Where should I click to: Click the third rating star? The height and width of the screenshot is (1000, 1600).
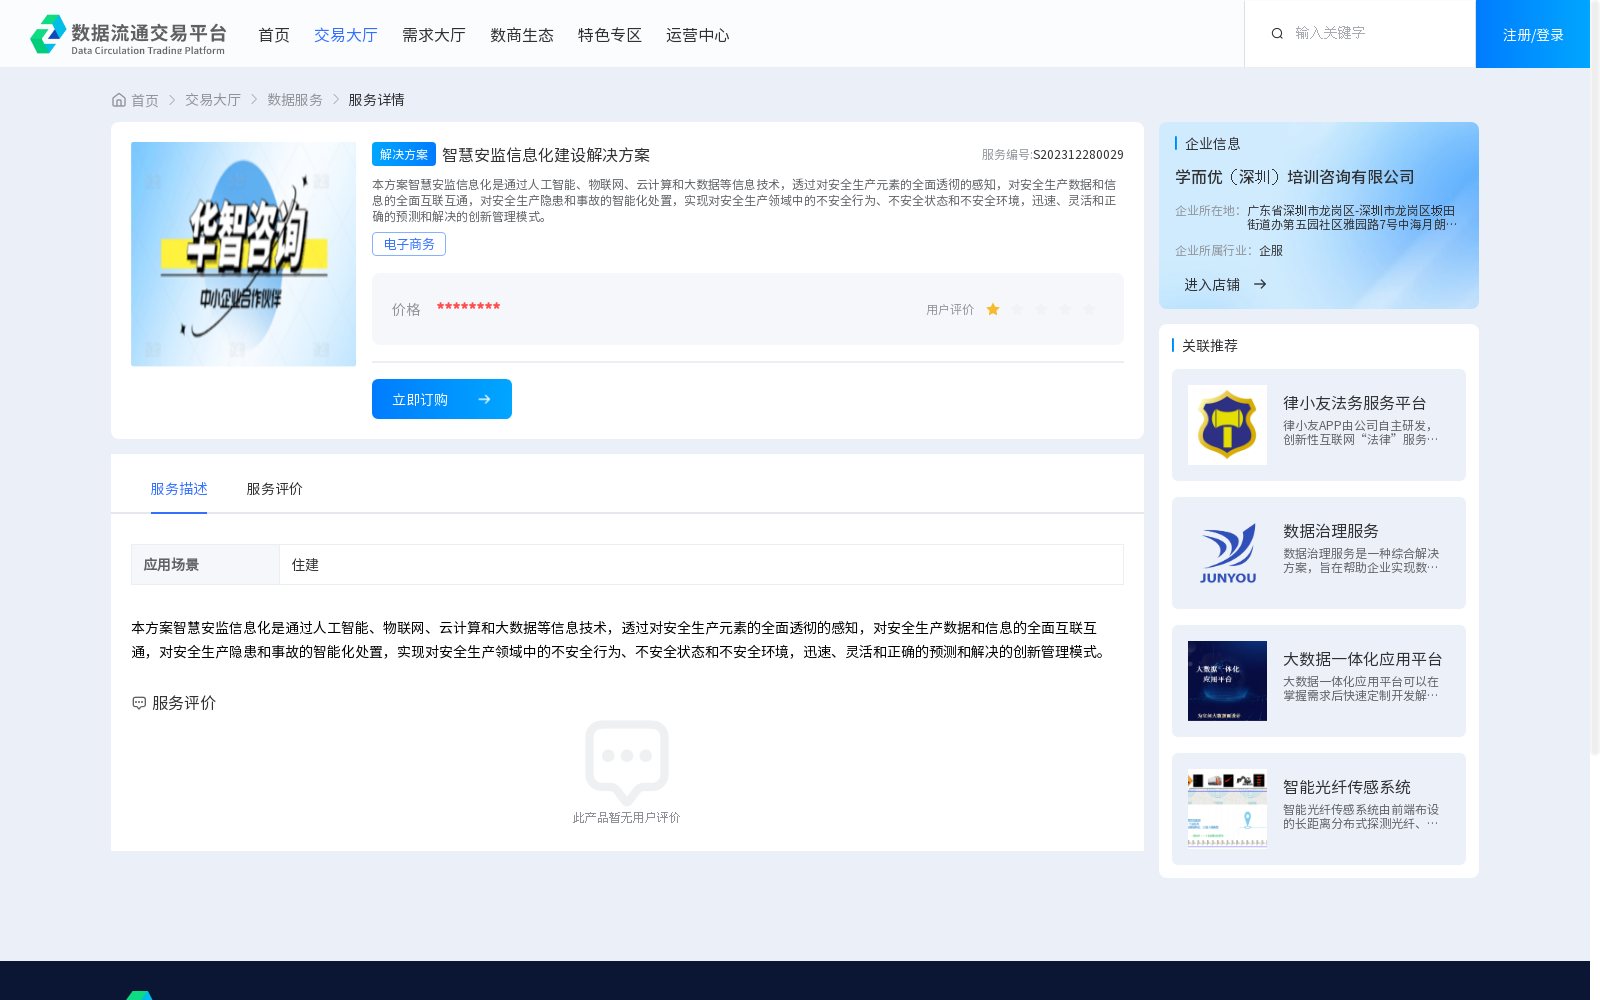point(1041,310)
